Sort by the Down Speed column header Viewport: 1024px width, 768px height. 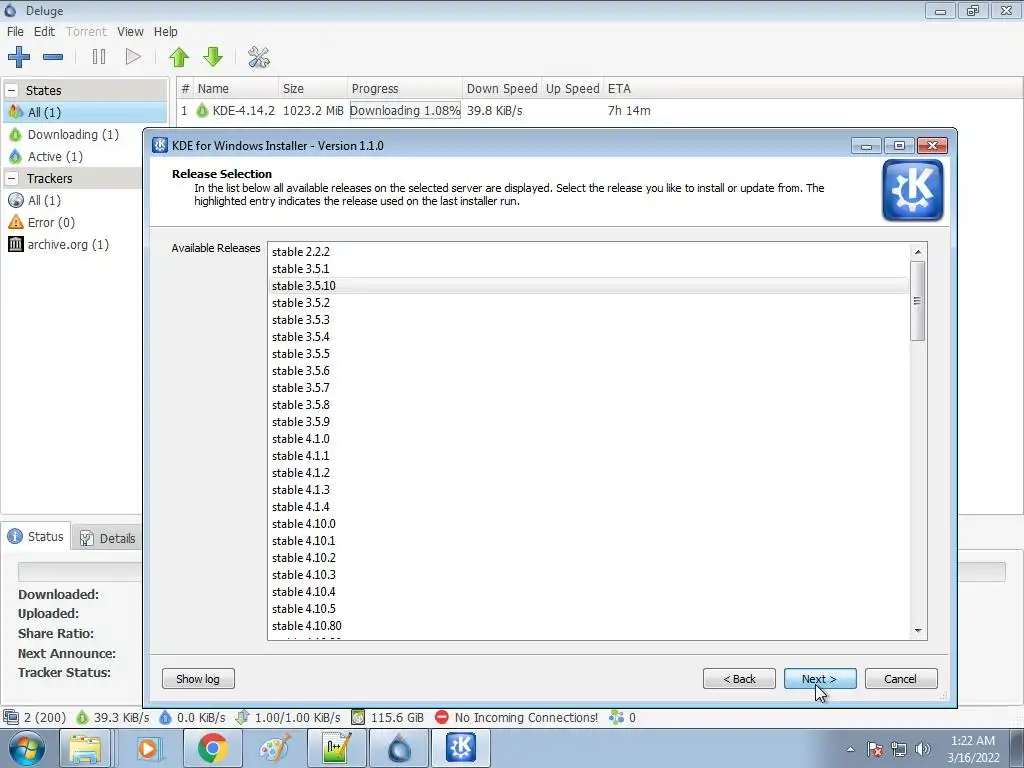pyautogui.click(x=502, y=88)
